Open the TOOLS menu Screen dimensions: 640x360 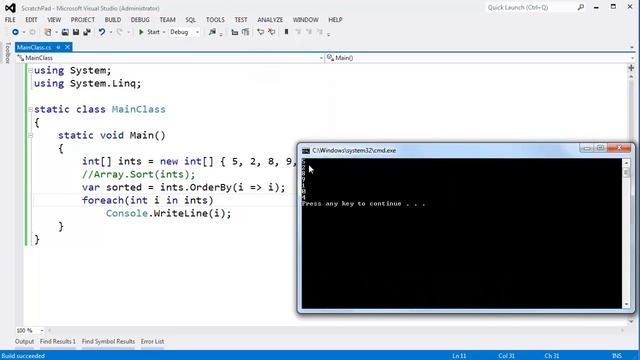pos(215,20)
